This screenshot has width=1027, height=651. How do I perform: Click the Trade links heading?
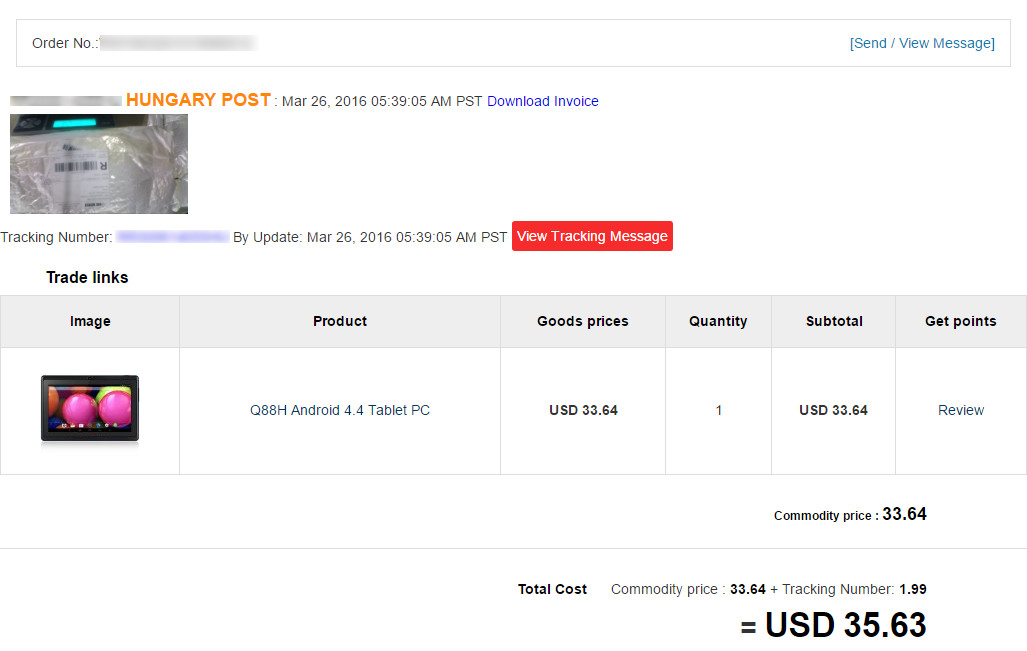pyautogui.click(x=87, y=277)
